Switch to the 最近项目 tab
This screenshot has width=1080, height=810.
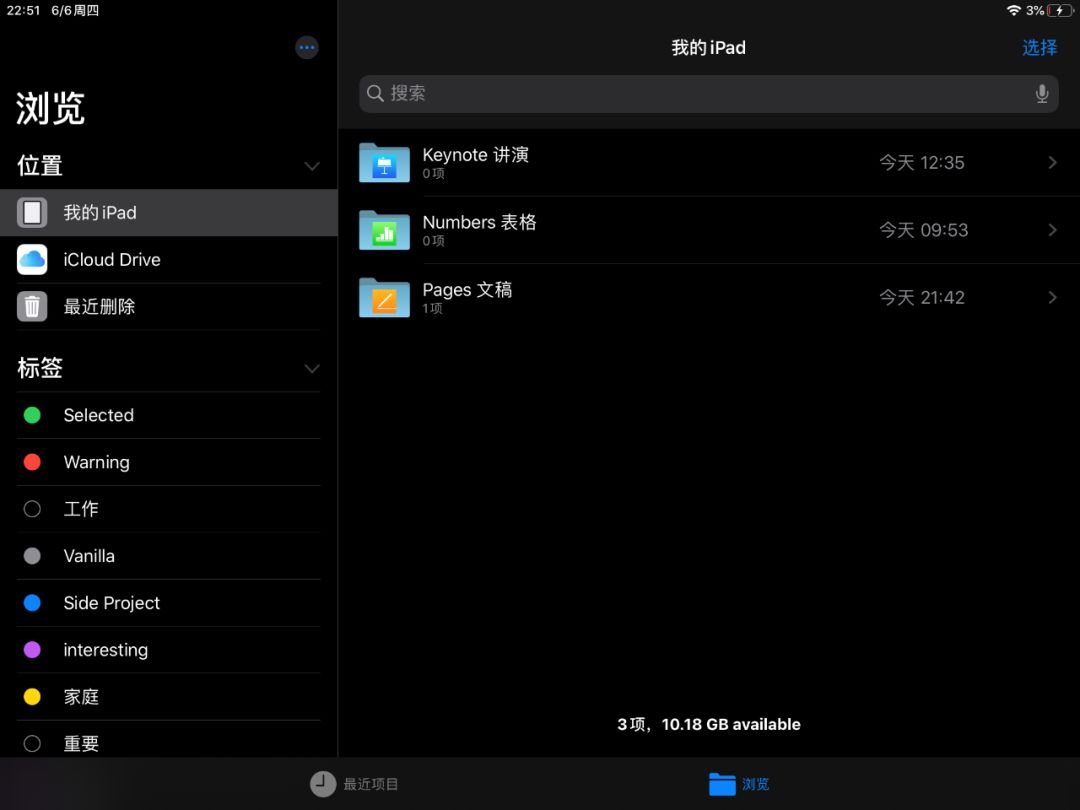click(355, 784)
